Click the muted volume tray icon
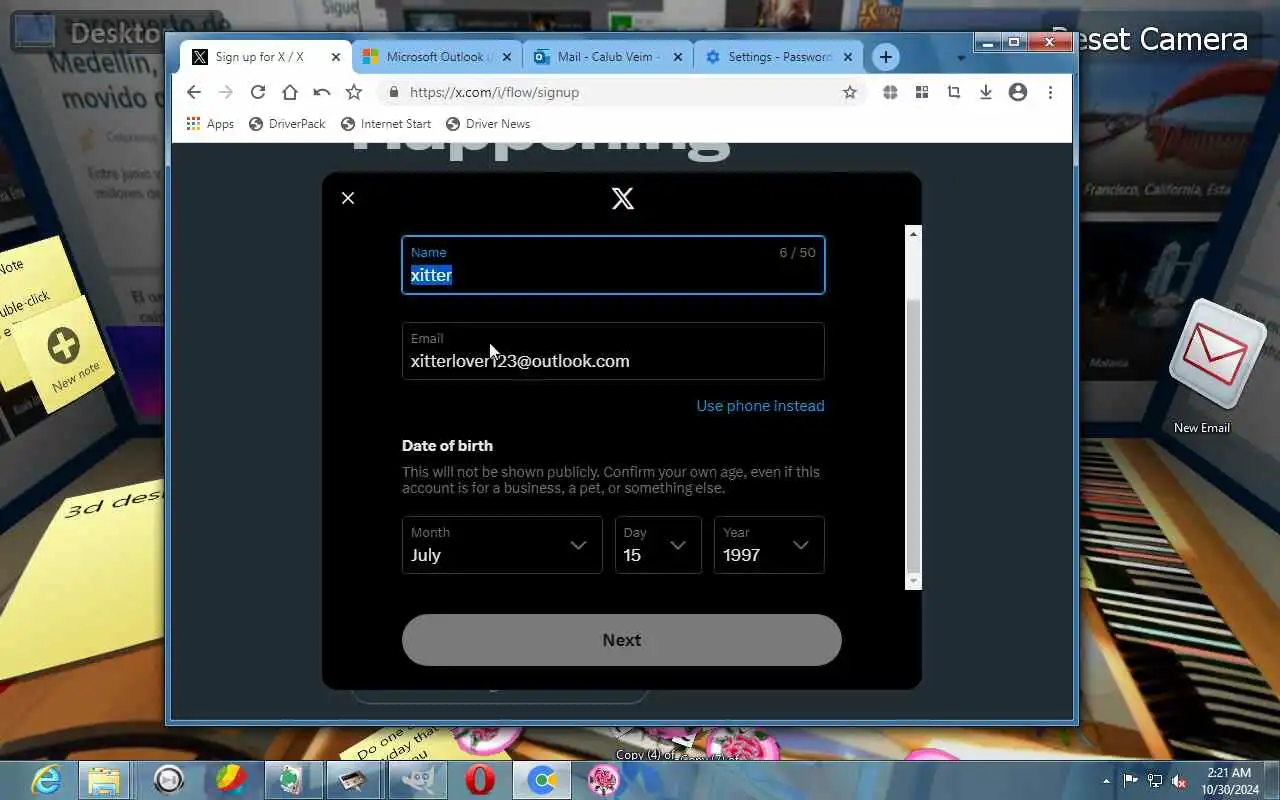1280x800 pixels. pos(1180,780)
